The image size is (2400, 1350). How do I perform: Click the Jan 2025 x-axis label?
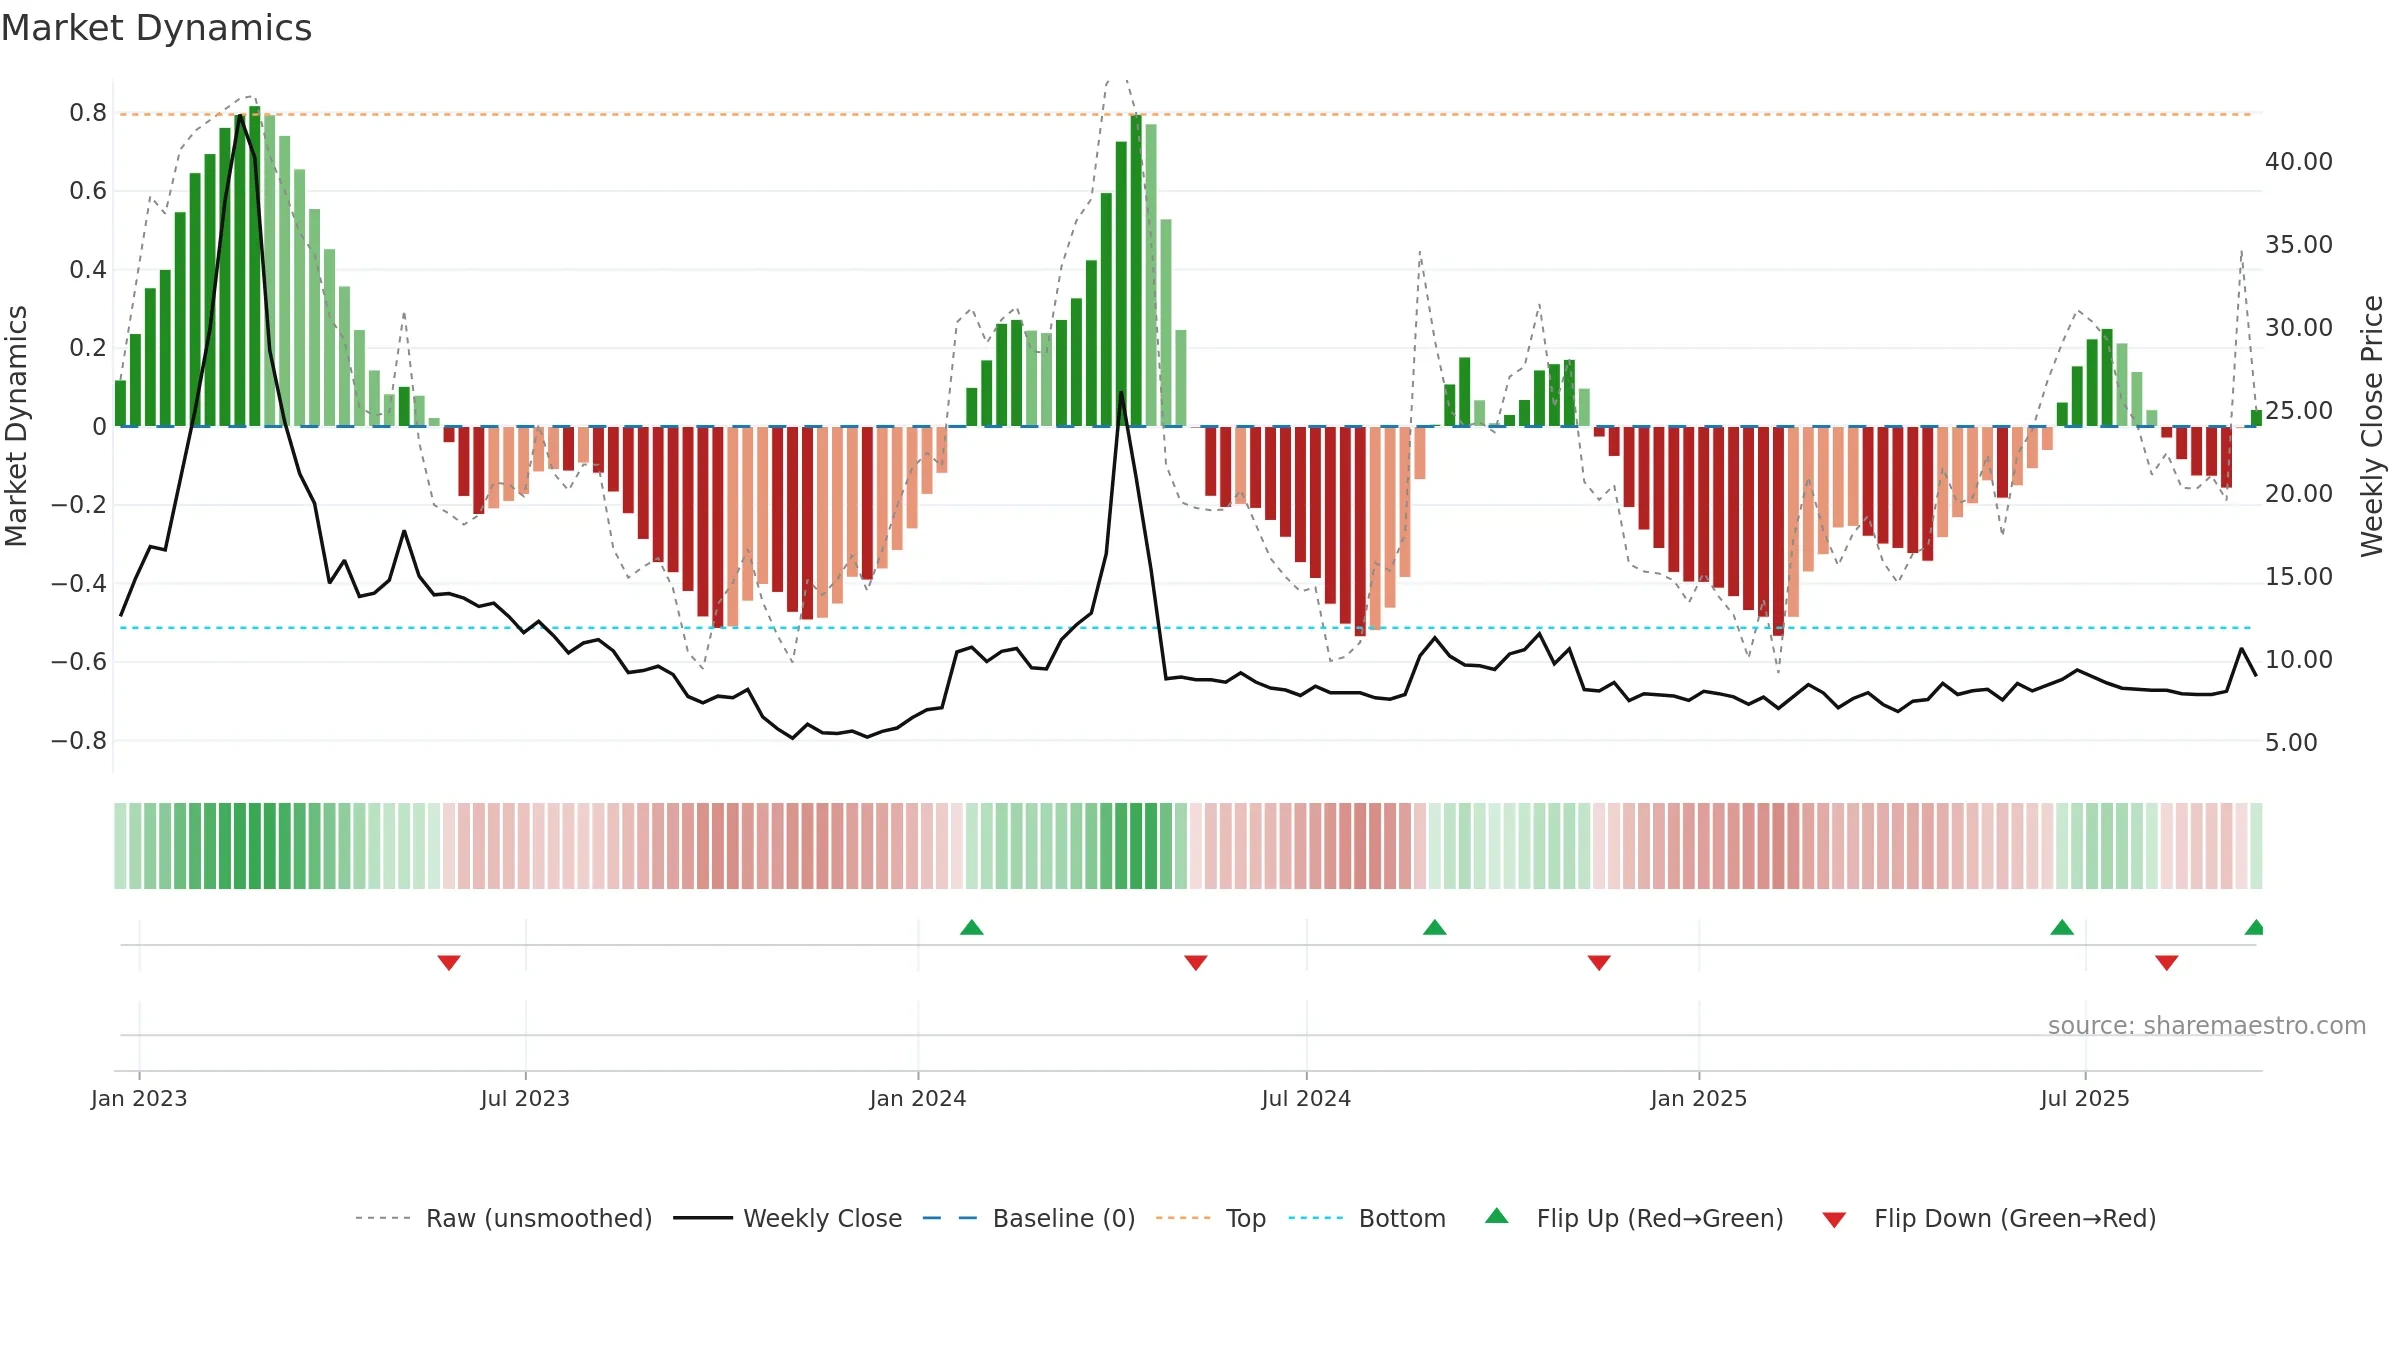click(1699, 1098)
